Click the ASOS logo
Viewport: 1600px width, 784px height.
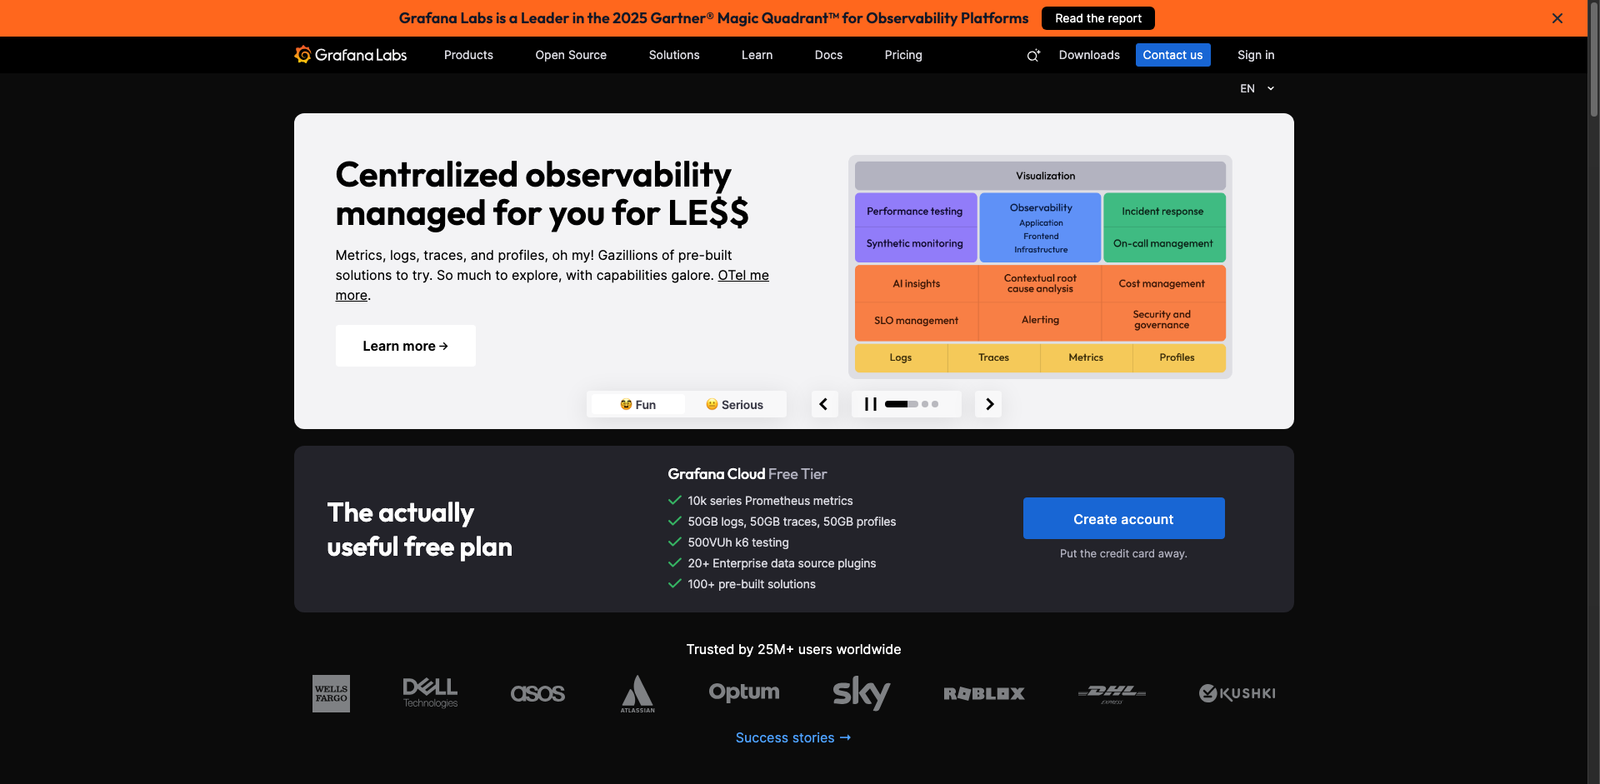(x=538, y=693)
